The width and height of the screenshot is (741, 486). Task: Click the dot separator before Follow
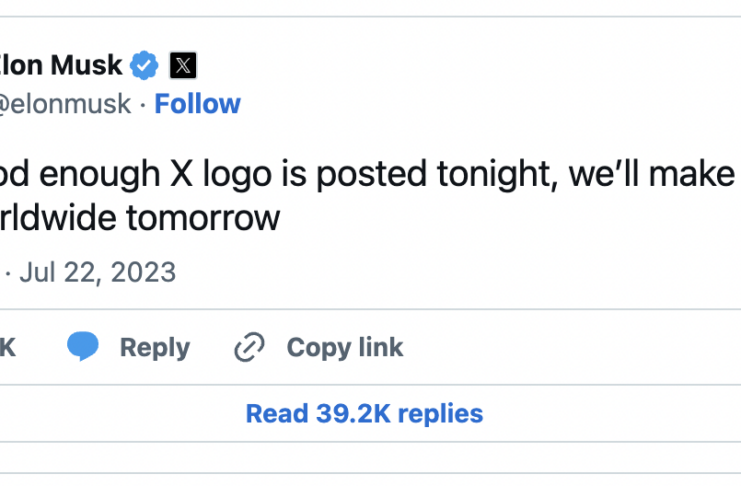(x=143, y=104)
